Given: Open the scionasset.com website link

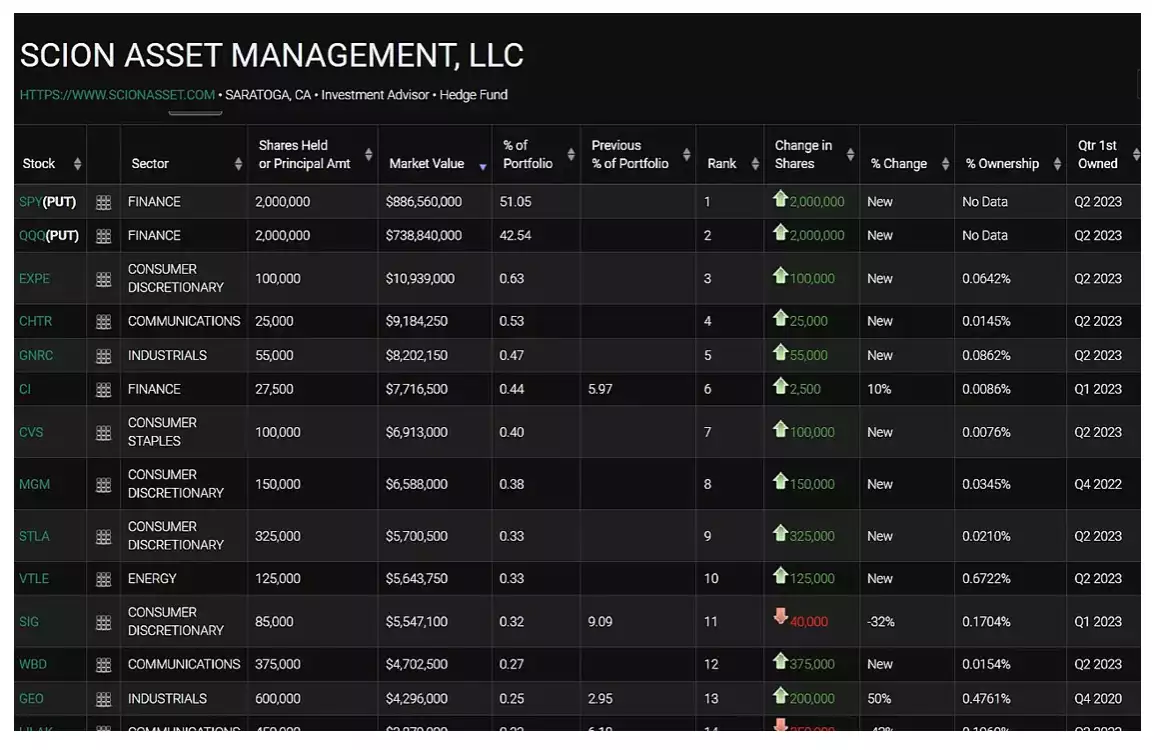Looking at the screenshot, I should [x=117, y=95].
